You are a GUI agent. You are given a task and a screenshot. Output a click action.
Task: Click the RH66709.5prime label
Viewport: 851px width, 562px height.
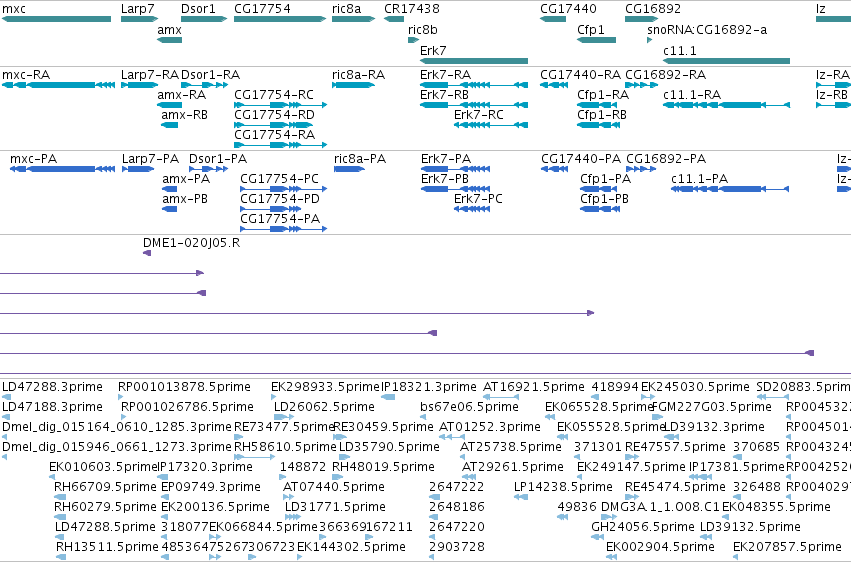[105, 487]
